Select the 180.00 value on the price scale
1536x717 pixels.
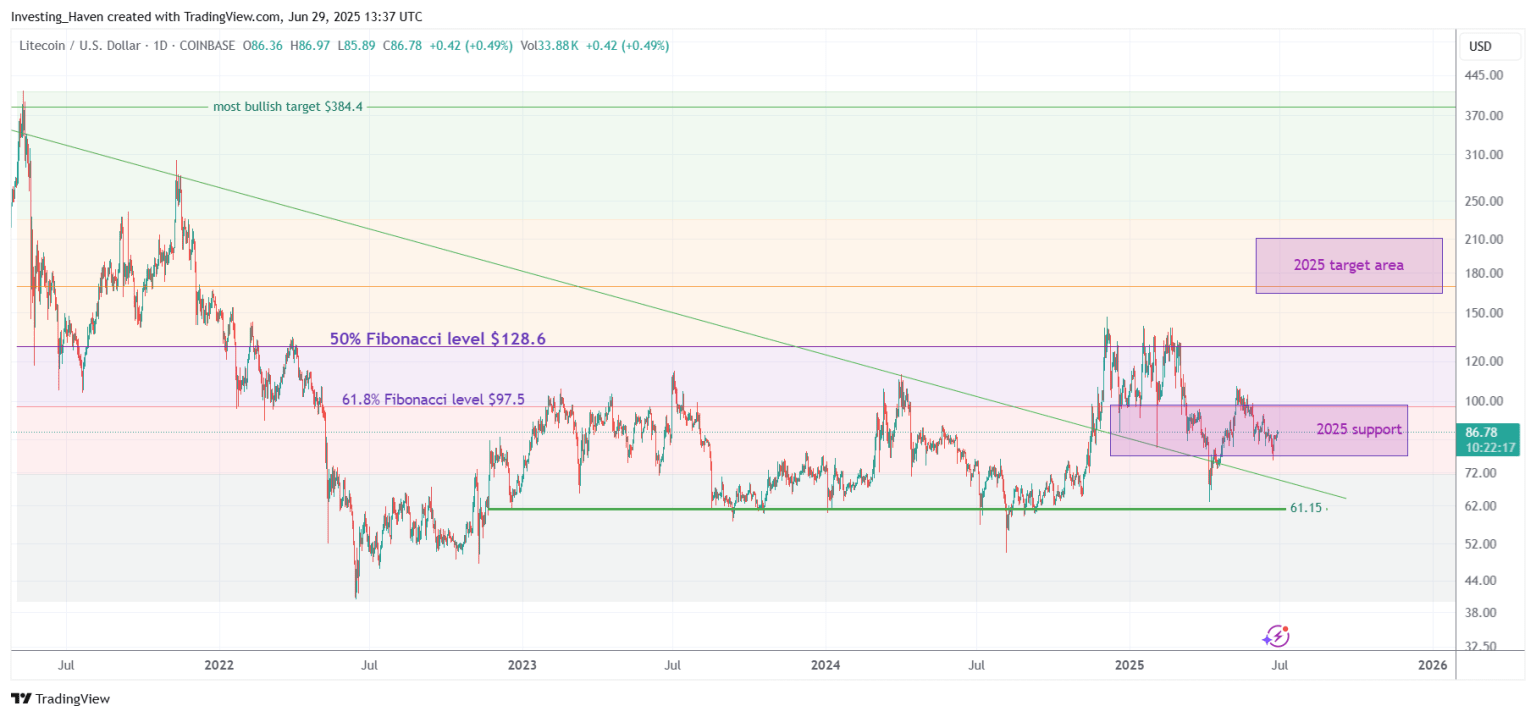click(1483, 271)
